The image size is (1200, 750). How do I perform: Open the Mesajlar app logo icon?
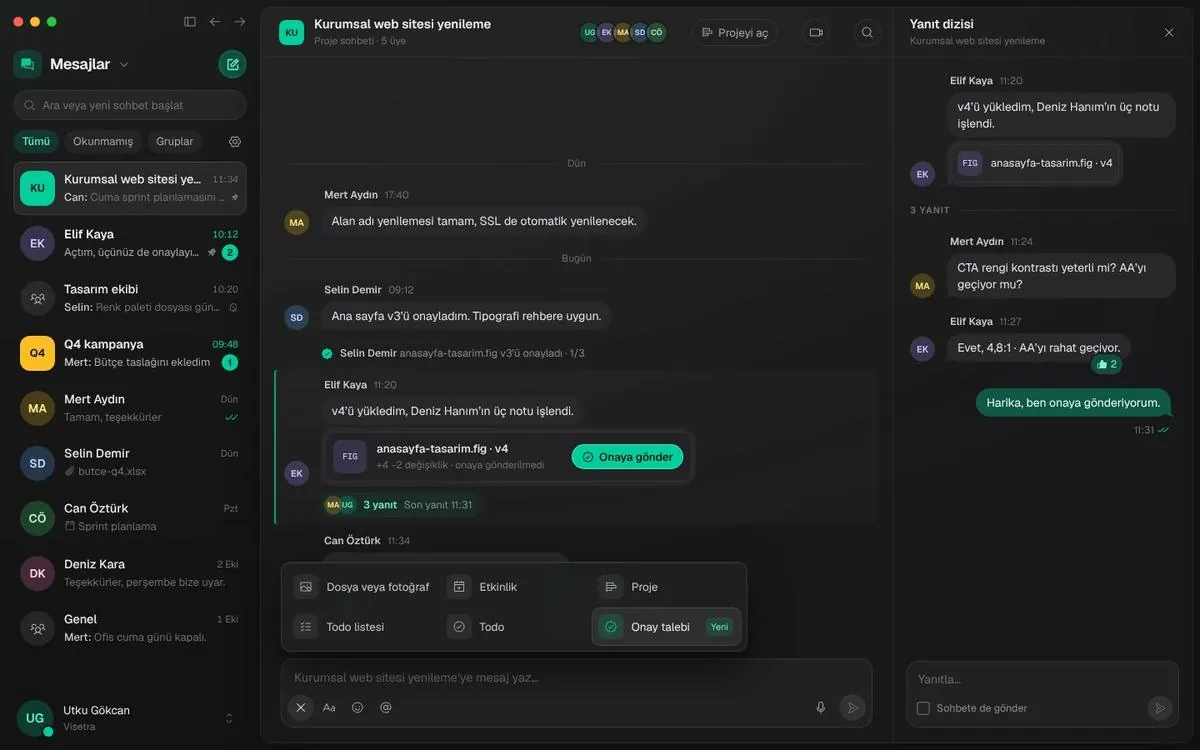[27, 64]
